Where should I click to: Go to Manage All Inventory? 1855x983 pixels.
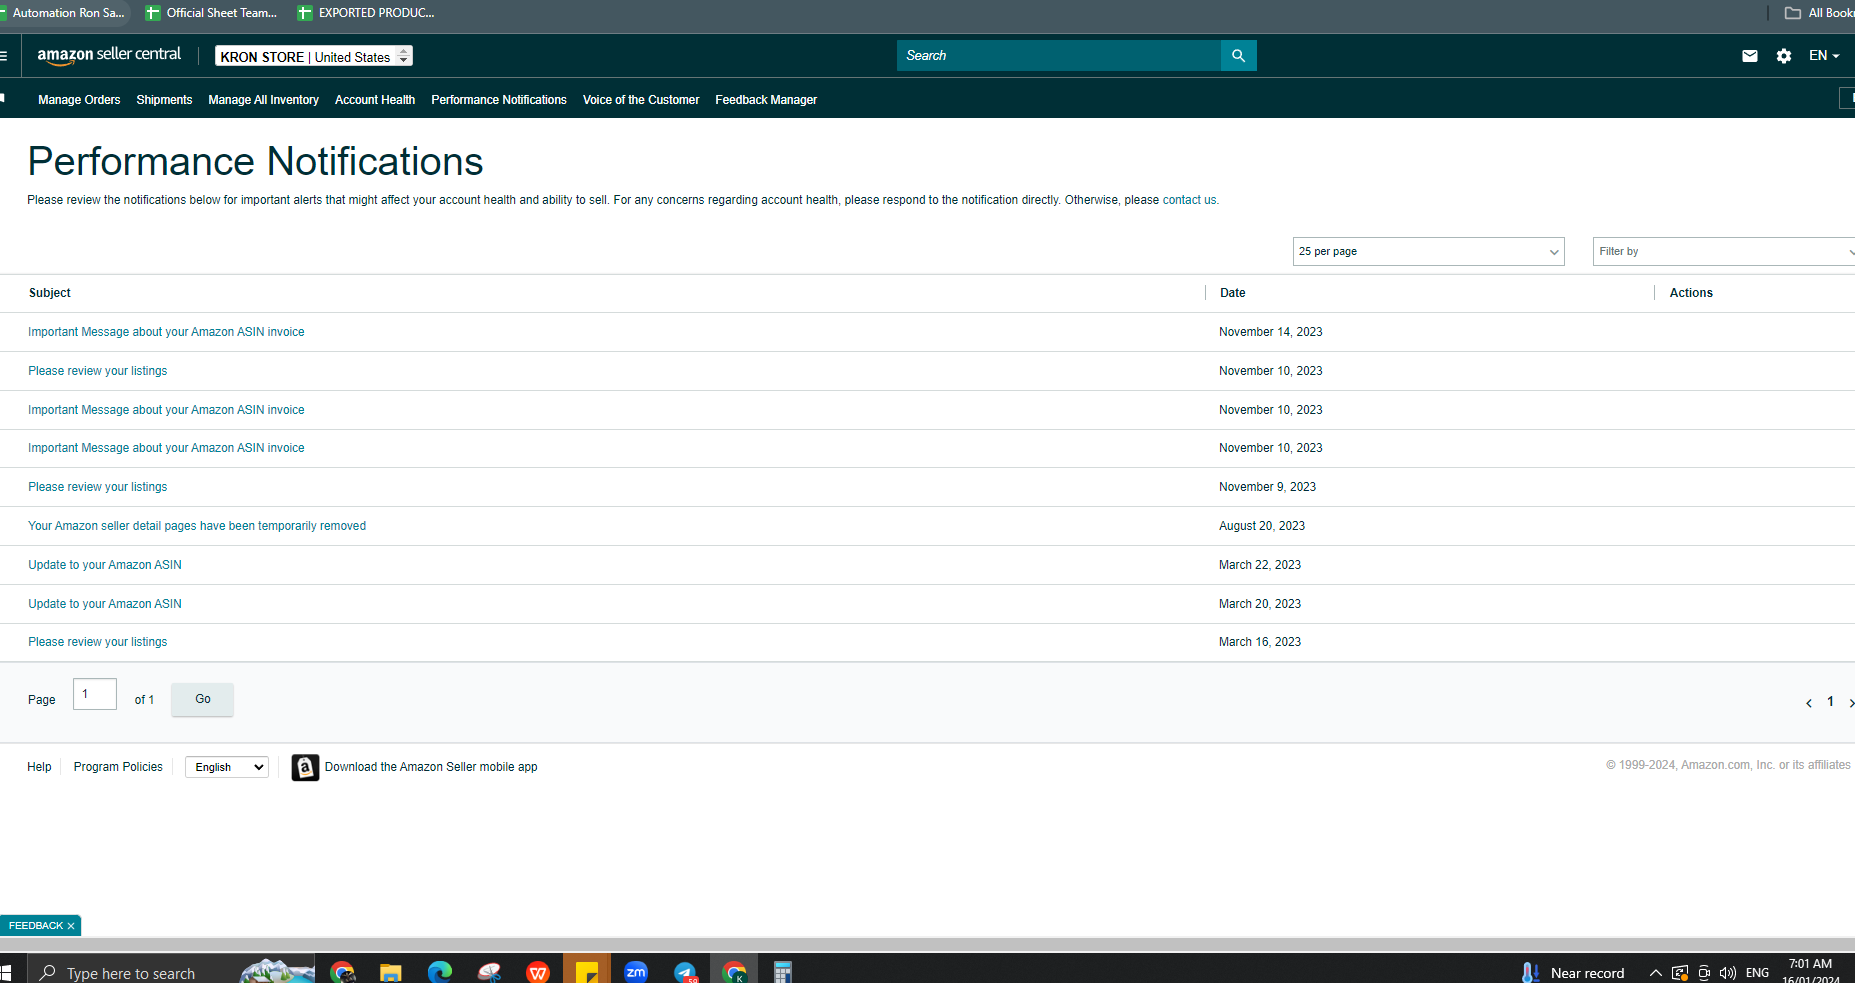pyautogui.click(x=263, y=100)
